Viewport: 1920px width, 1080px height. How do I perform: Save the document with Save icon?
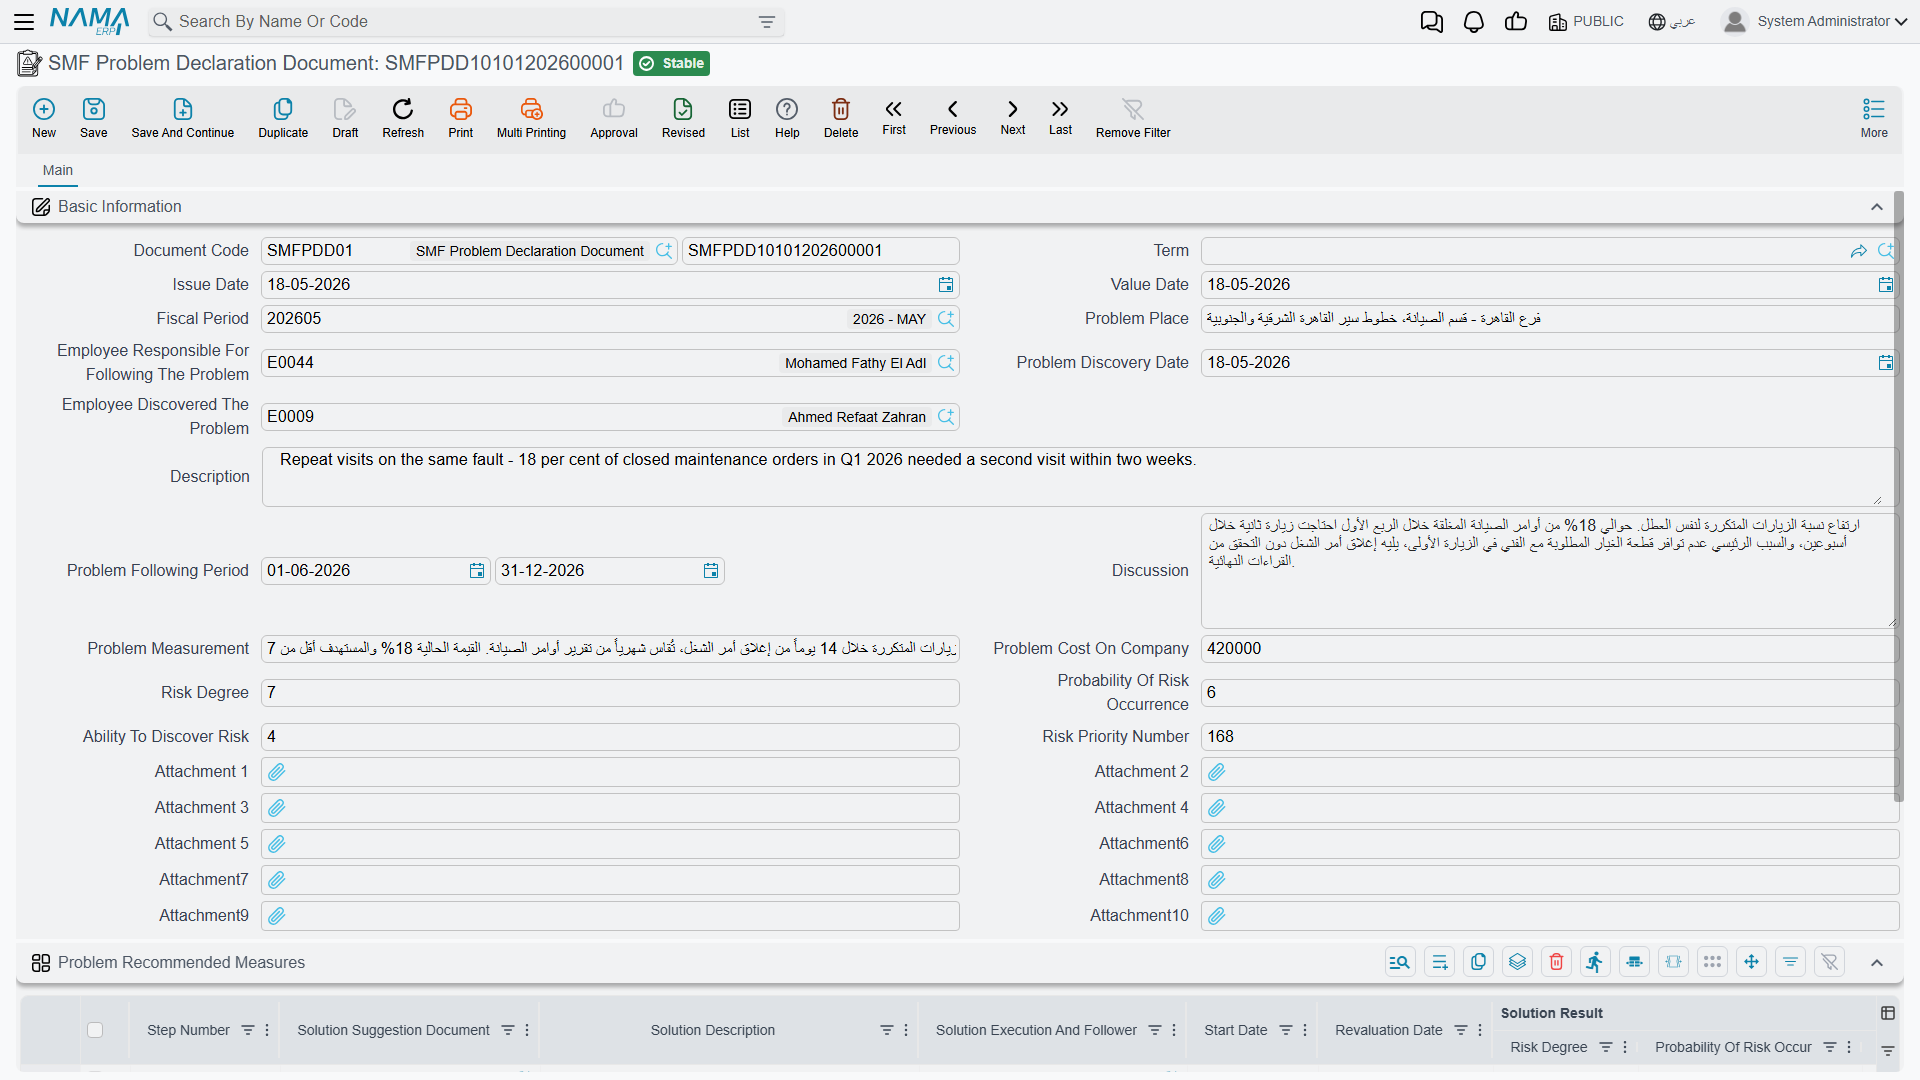click(94, 118)
